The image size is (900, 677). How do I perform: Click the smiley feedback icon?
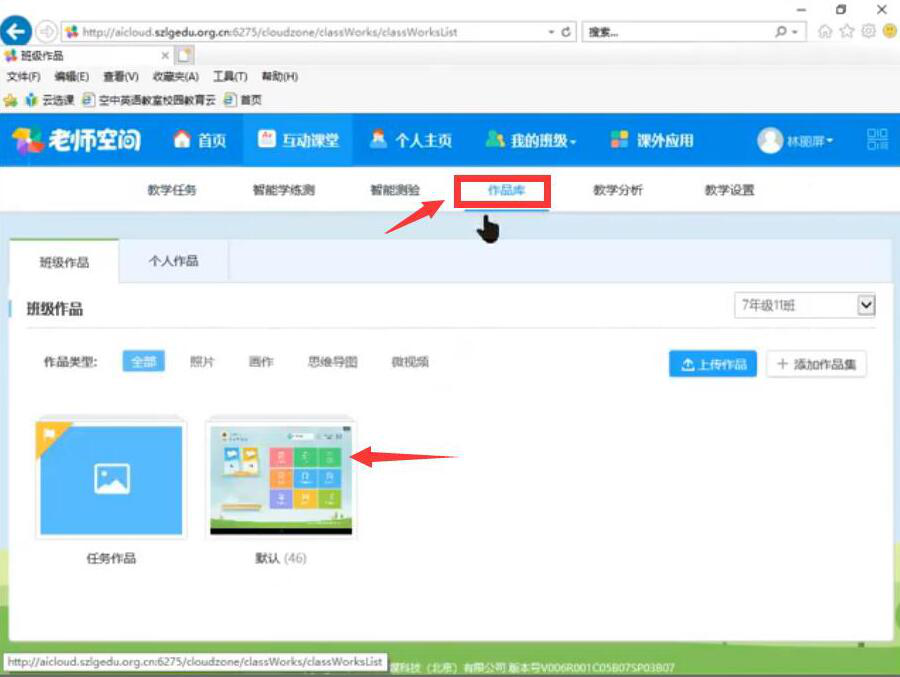click(890, 31)
